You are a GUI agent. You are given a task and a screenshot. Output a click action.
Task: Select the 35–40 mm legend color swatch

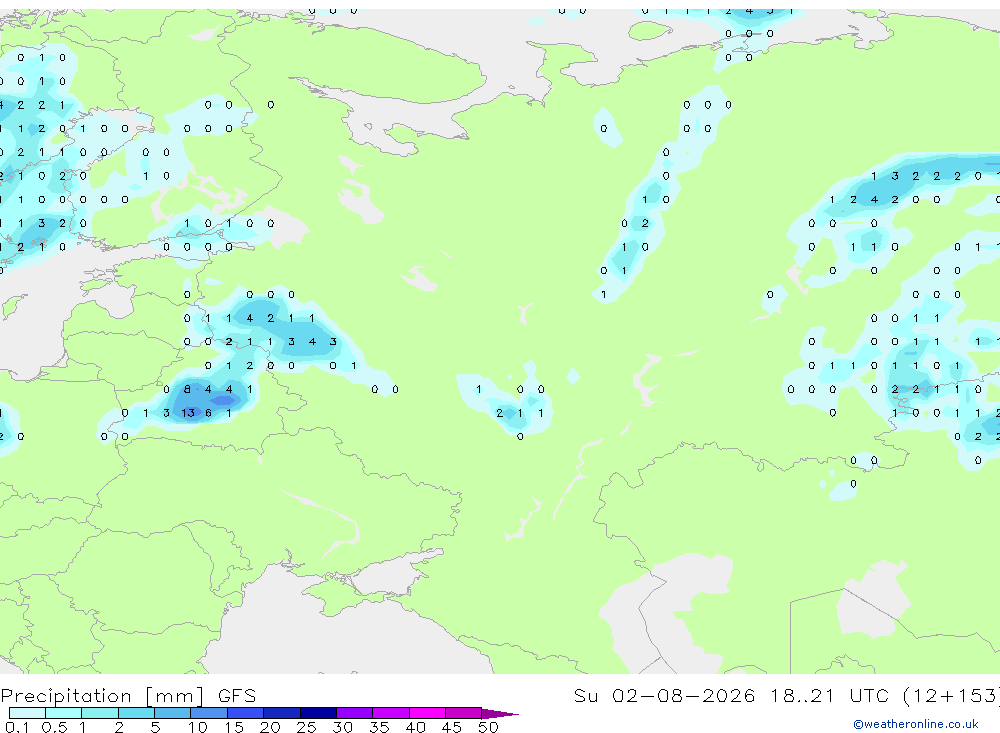[391, 713]
